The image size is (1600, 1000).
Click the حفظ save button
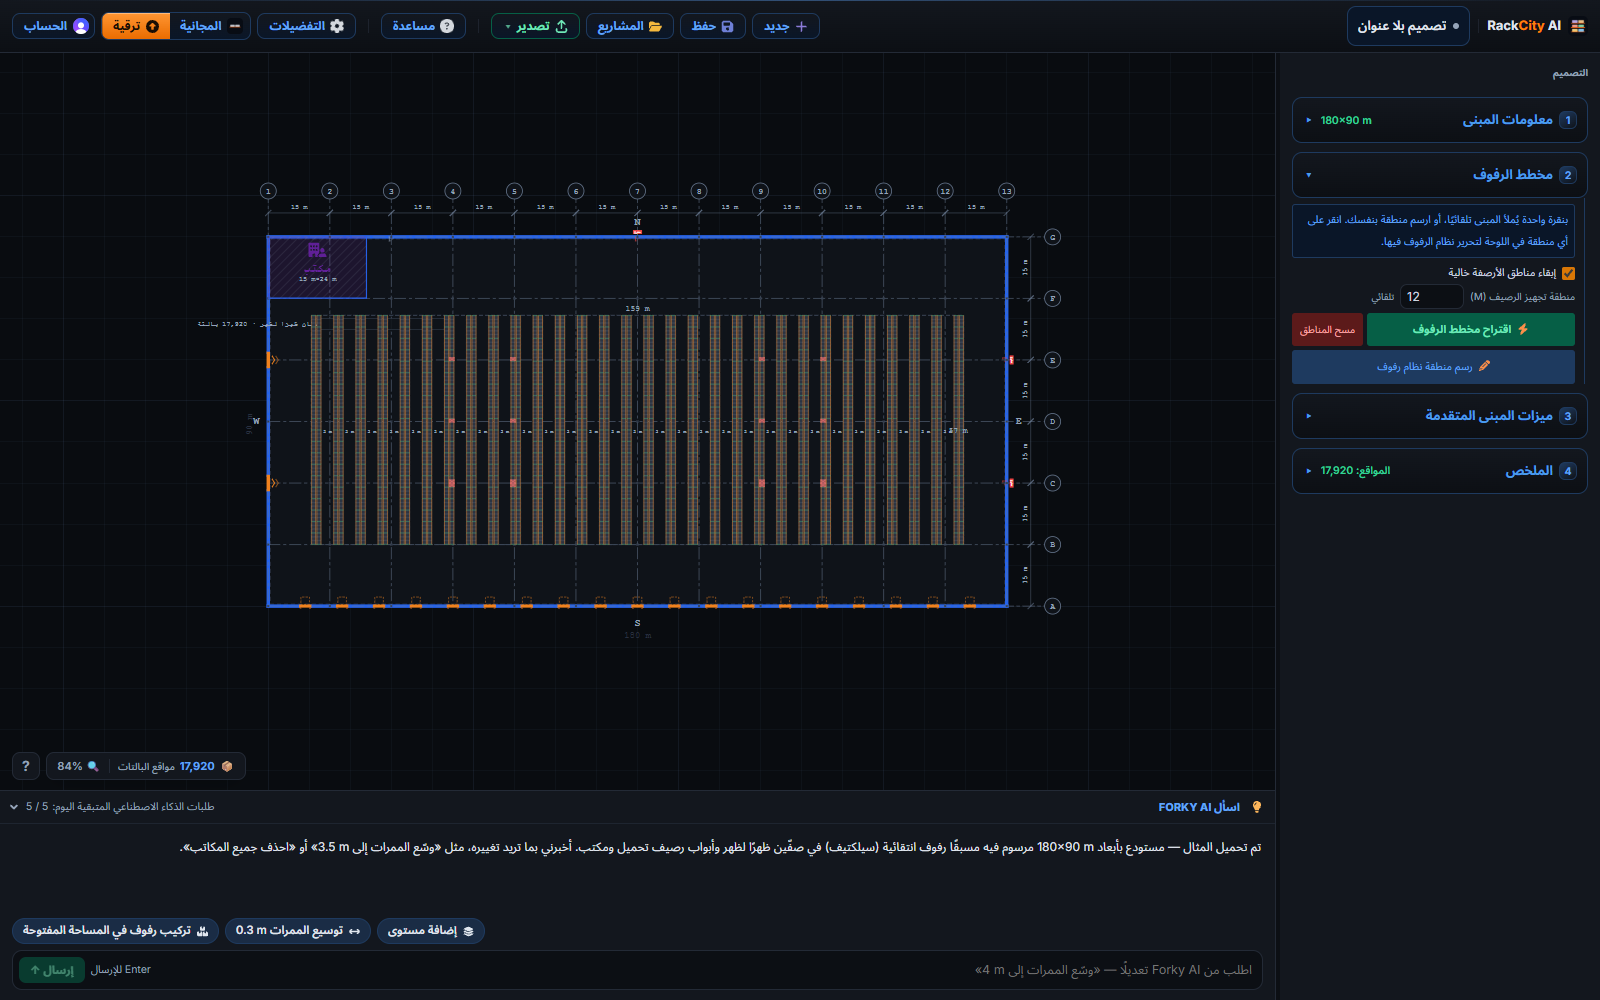coord(713,26)
